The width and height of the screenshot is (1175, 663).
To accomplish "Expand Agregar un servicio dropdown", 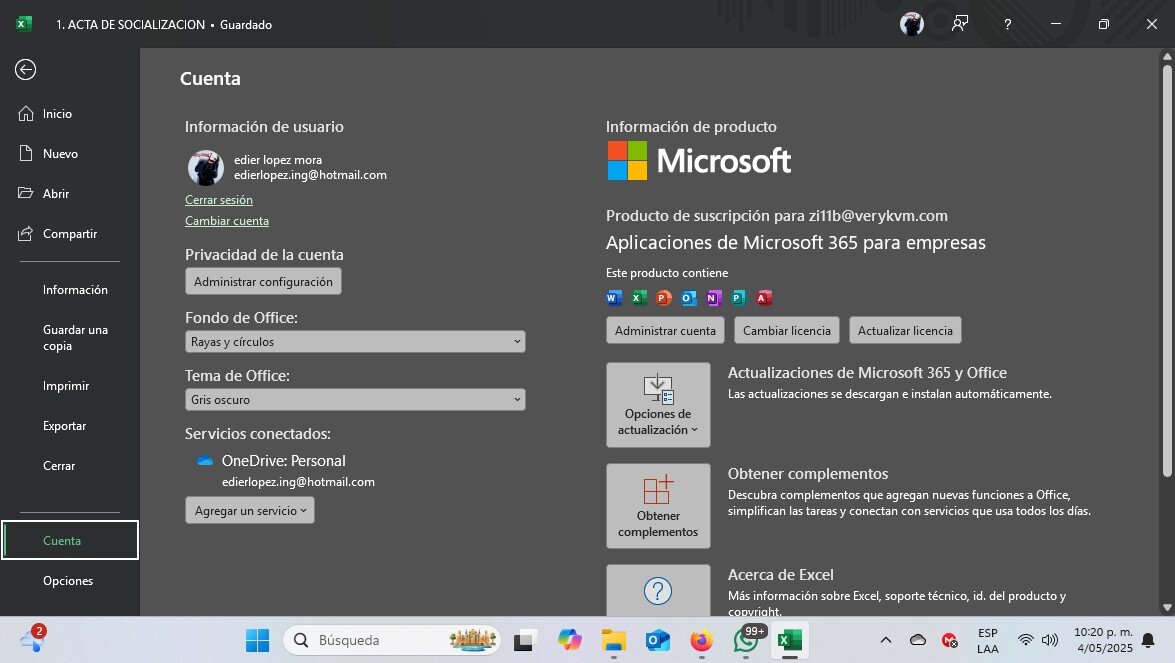I will point(250,511).
